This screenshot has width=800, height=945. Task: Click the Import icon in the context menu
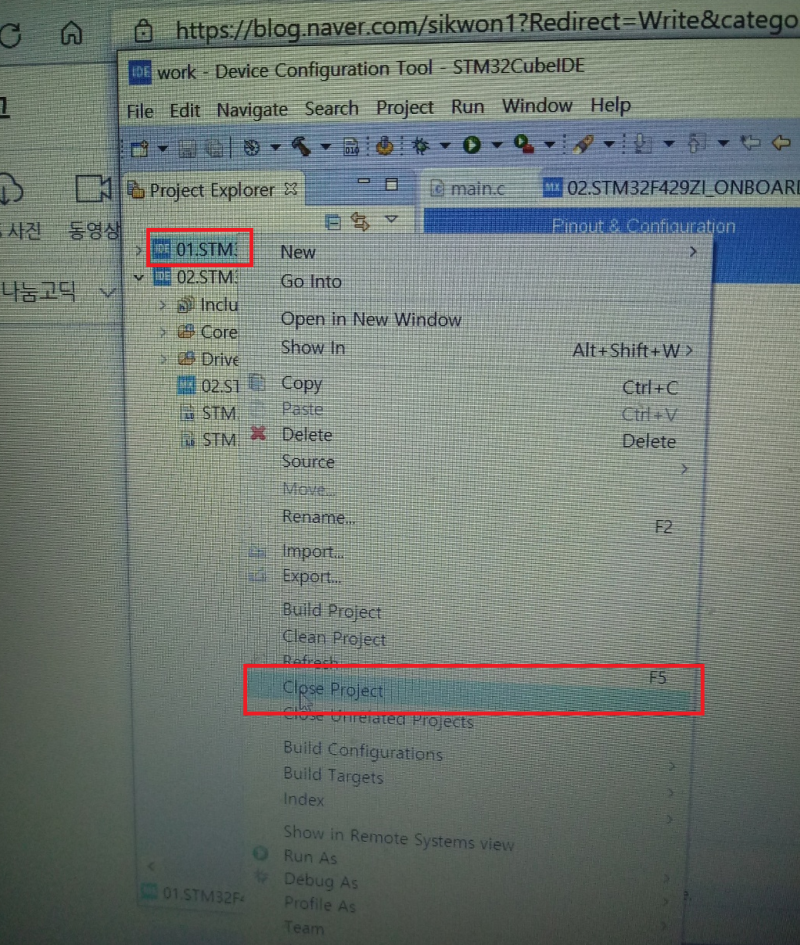coord(258,551)
